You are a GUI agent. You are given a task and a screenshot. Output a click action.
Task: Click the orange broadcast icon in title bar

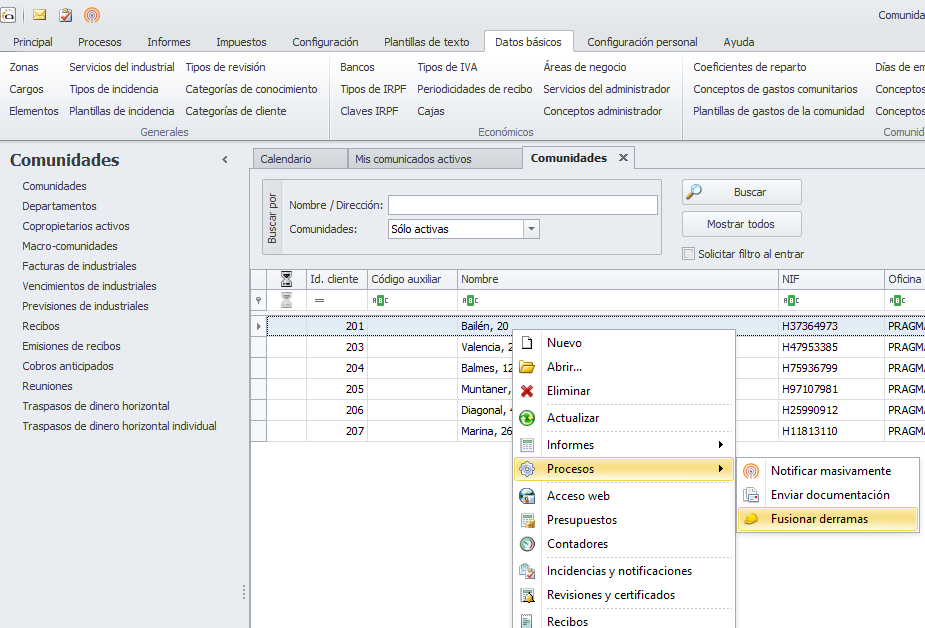(x=92, y=15)
